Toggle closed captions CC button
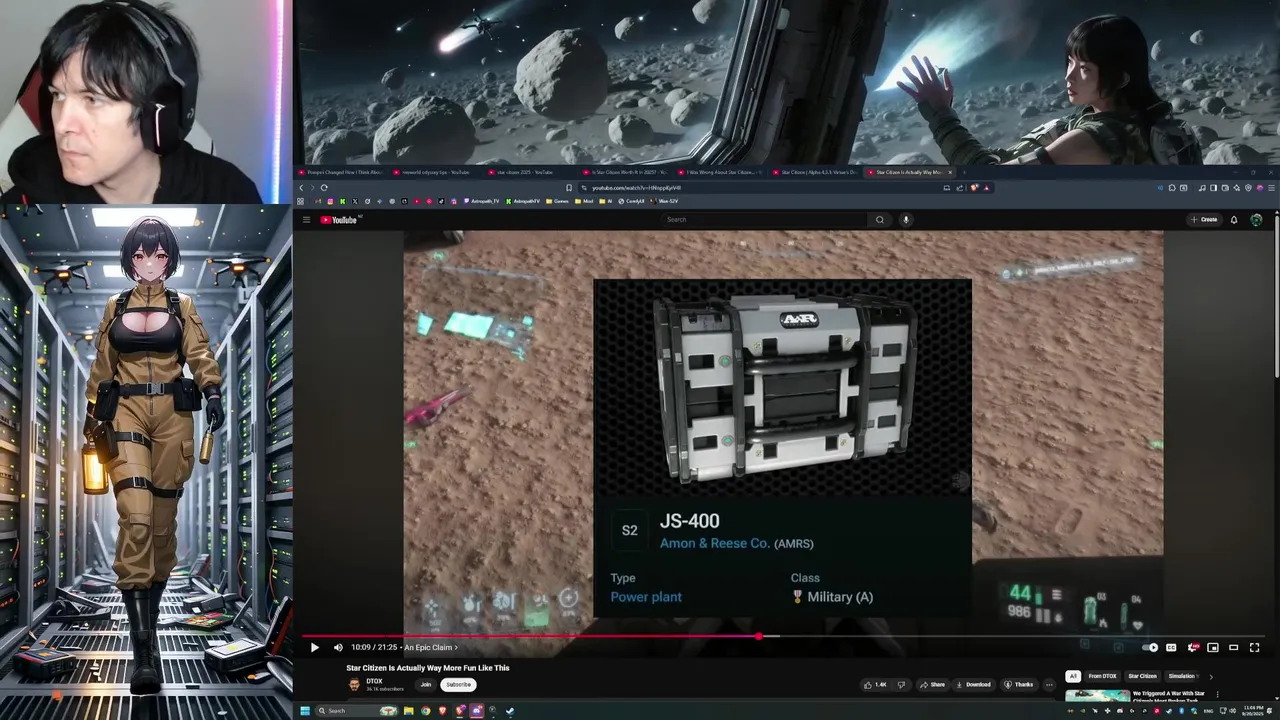1280x720 pixels. pos(1171,647)
